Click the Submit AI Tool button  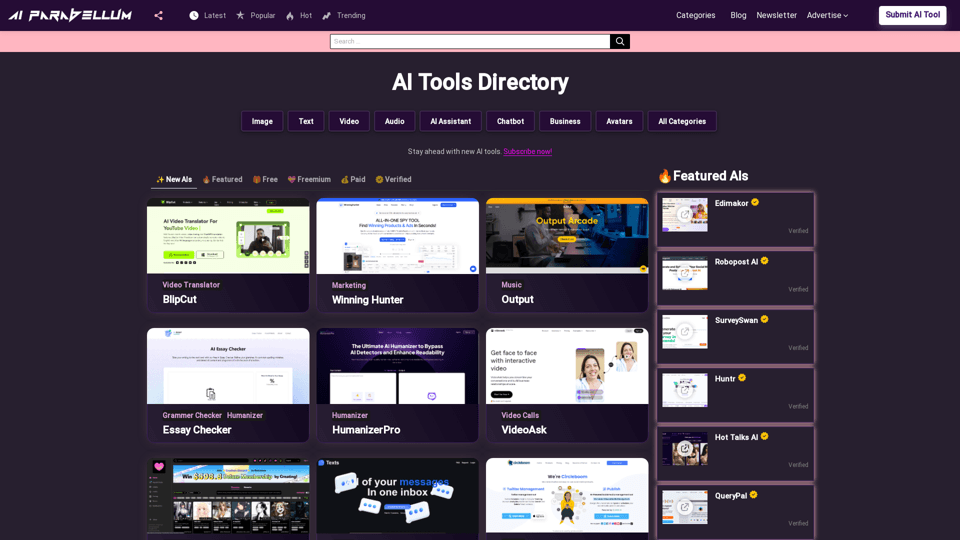(x=912, y=15)
